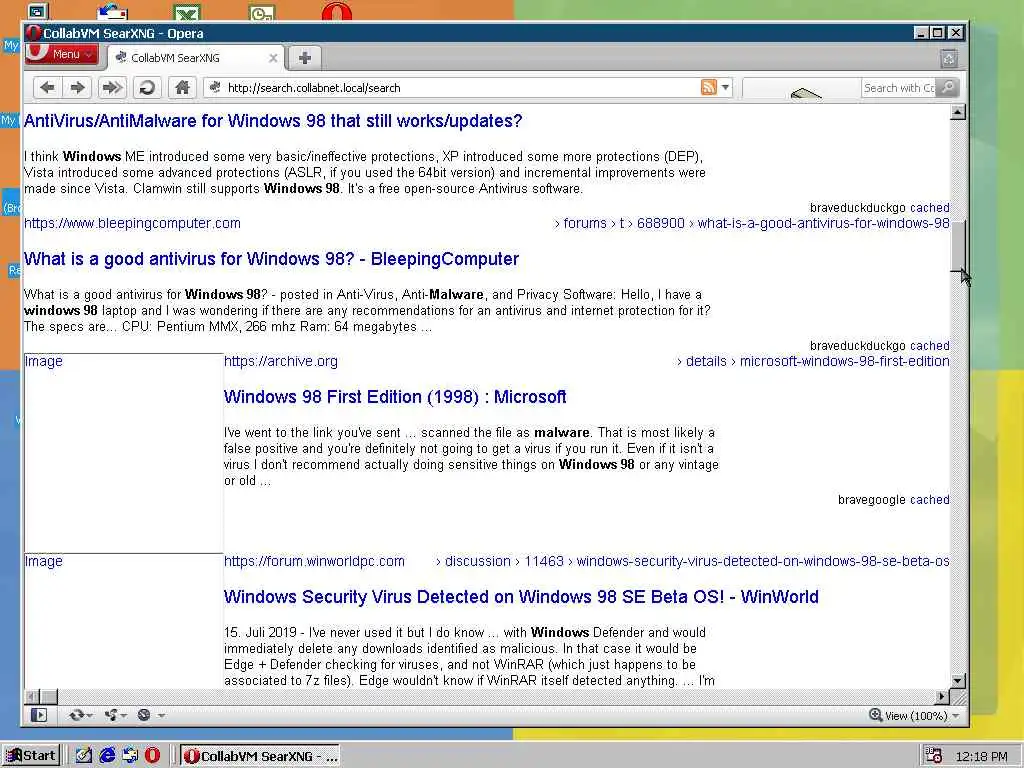The image size is (1024, 768).
Task: Open bleepingcomputer.com URL link
Action: pos(133,223)
